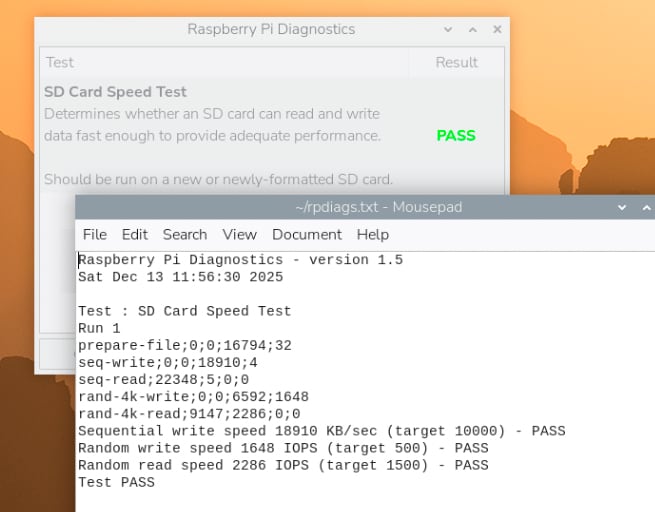Click the green PASS result
655x512 pixels.
pyautogui.click(x=456, y=135)
